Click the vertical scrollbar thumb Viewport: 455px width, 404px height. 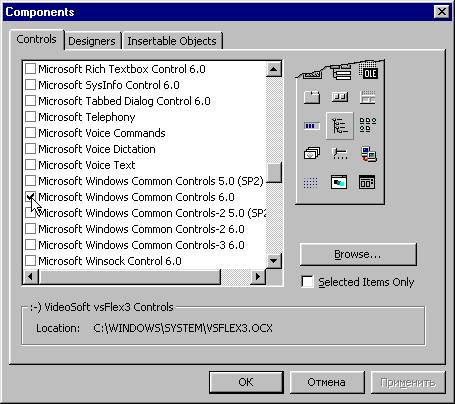(274, 172)
